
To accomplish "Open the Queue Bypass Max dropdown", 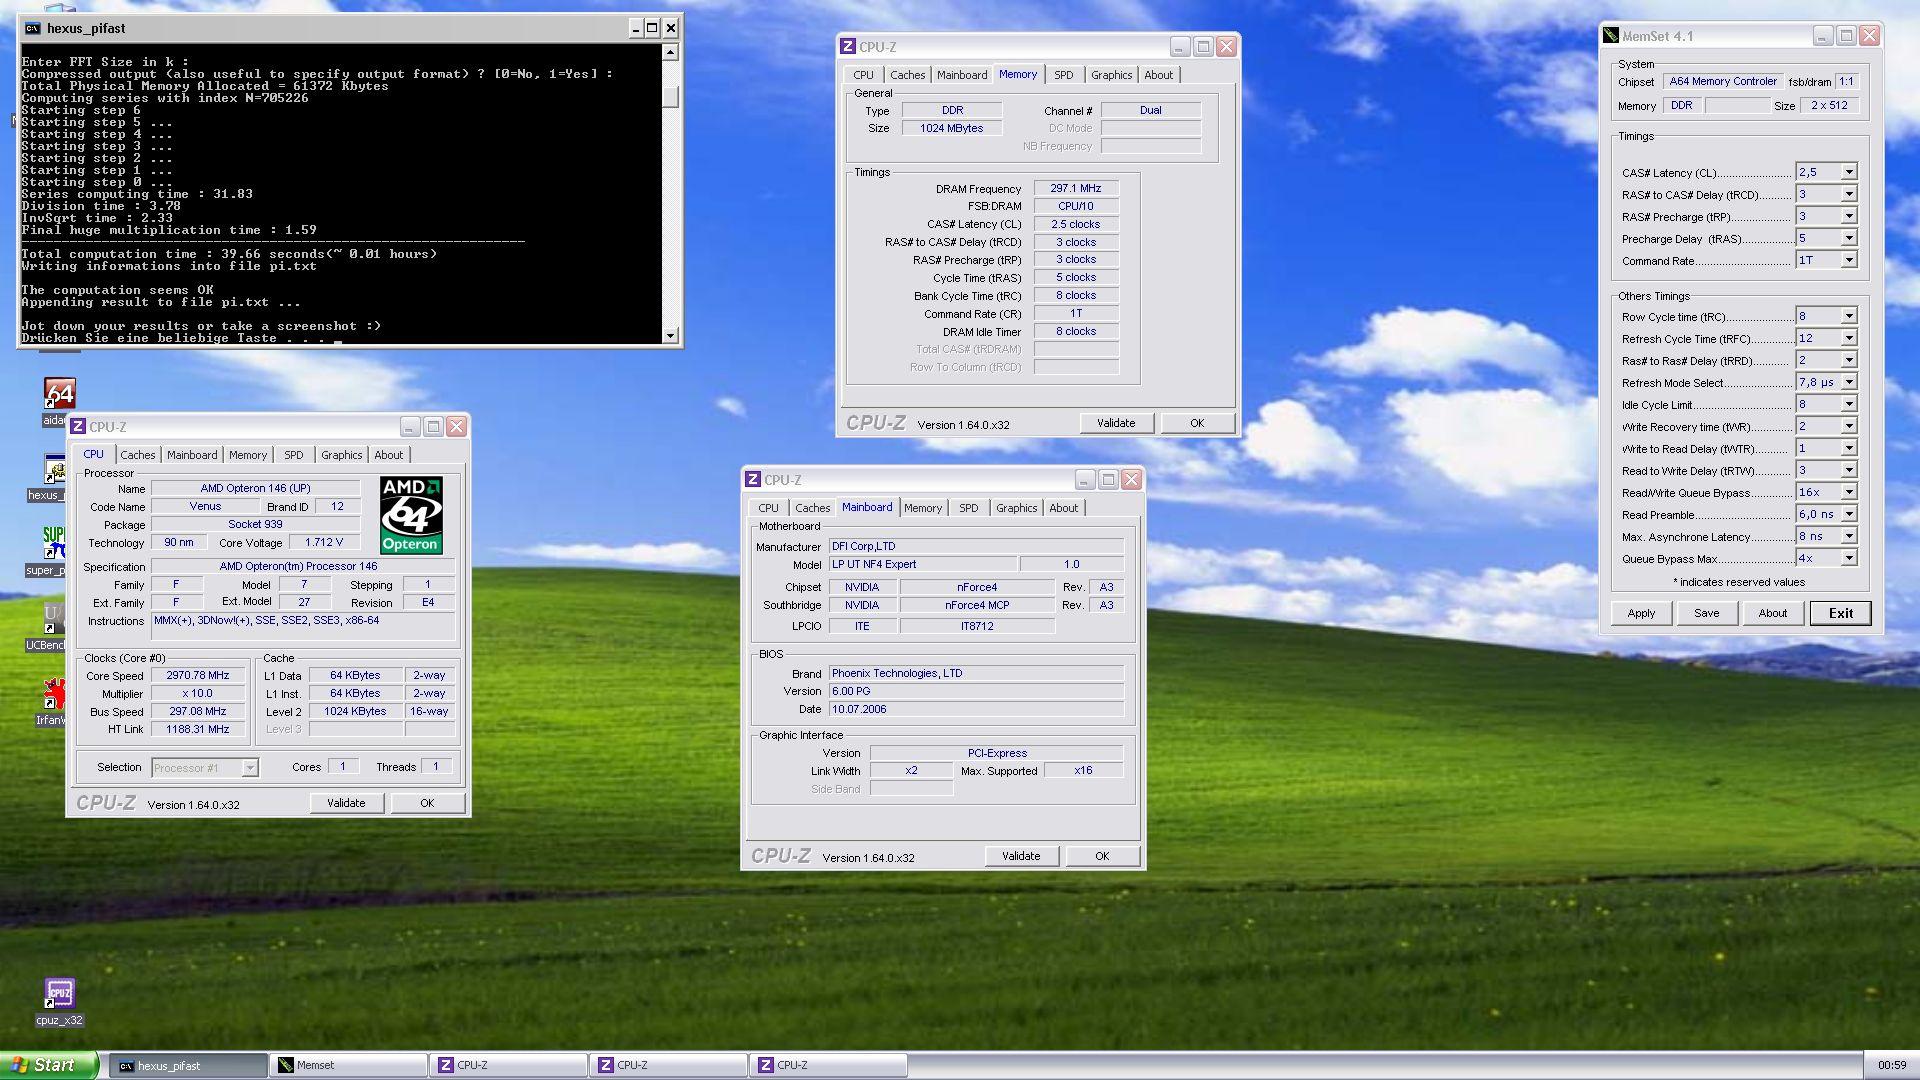I will (x=1849, y=558).
